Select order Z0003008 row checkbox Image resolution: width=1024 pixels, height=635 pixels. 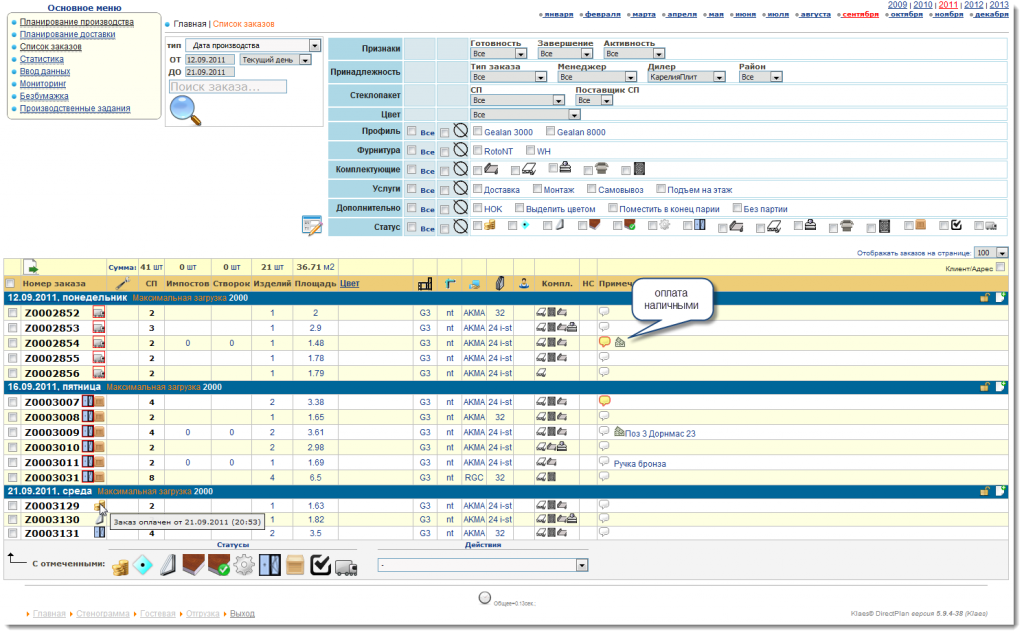[x=12, y=417]
